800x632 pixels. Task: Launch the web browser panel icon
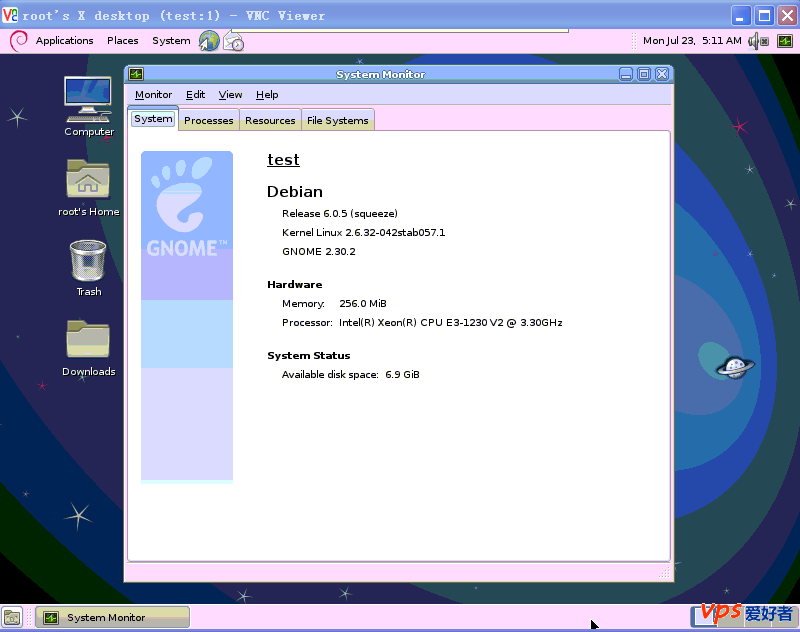(209, 41)
